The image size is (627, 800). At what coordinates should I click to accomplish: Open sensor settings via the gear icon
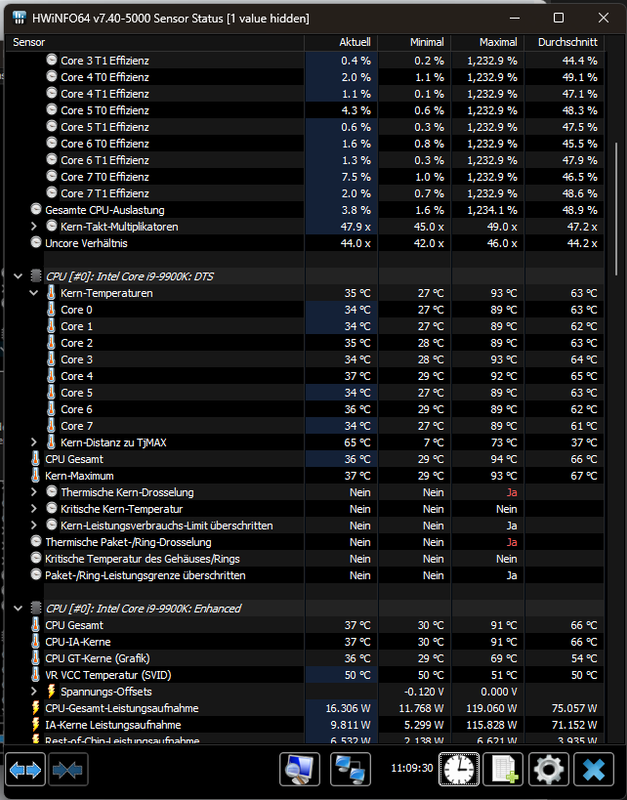click(548, 769)
